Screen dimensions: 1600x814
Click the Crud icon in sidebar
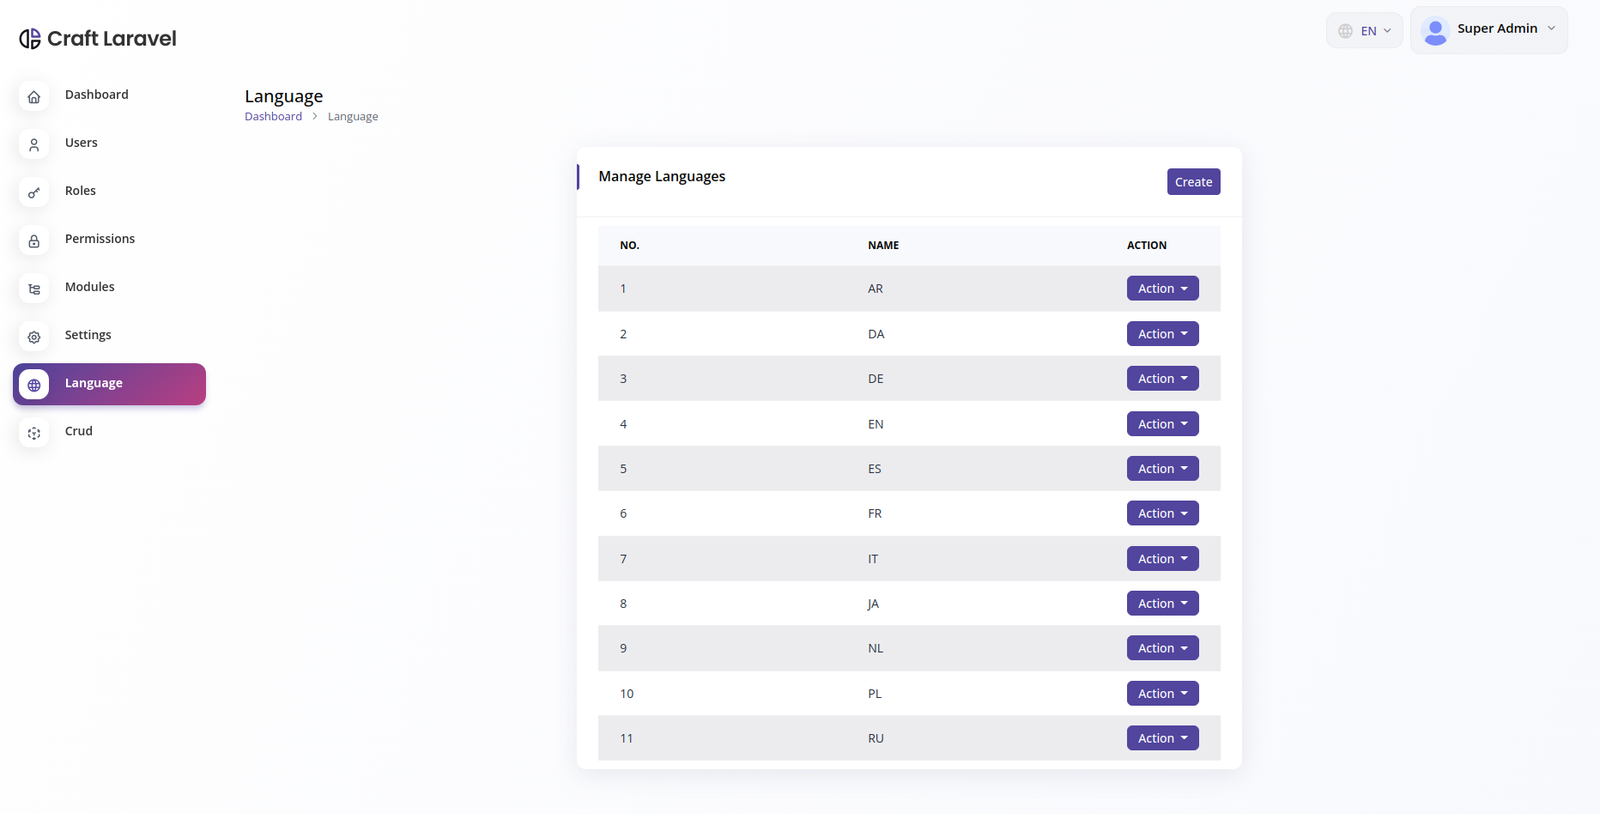pos(34,433)
